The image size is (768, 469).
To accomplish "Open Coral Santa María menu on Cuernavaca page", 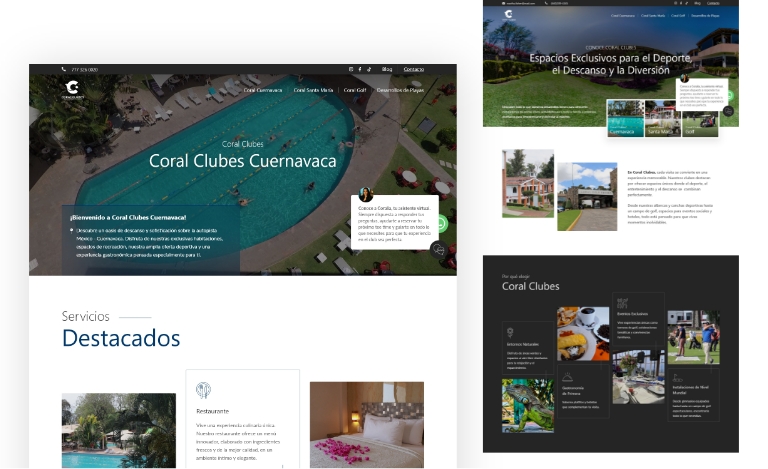I will [313, 90].
